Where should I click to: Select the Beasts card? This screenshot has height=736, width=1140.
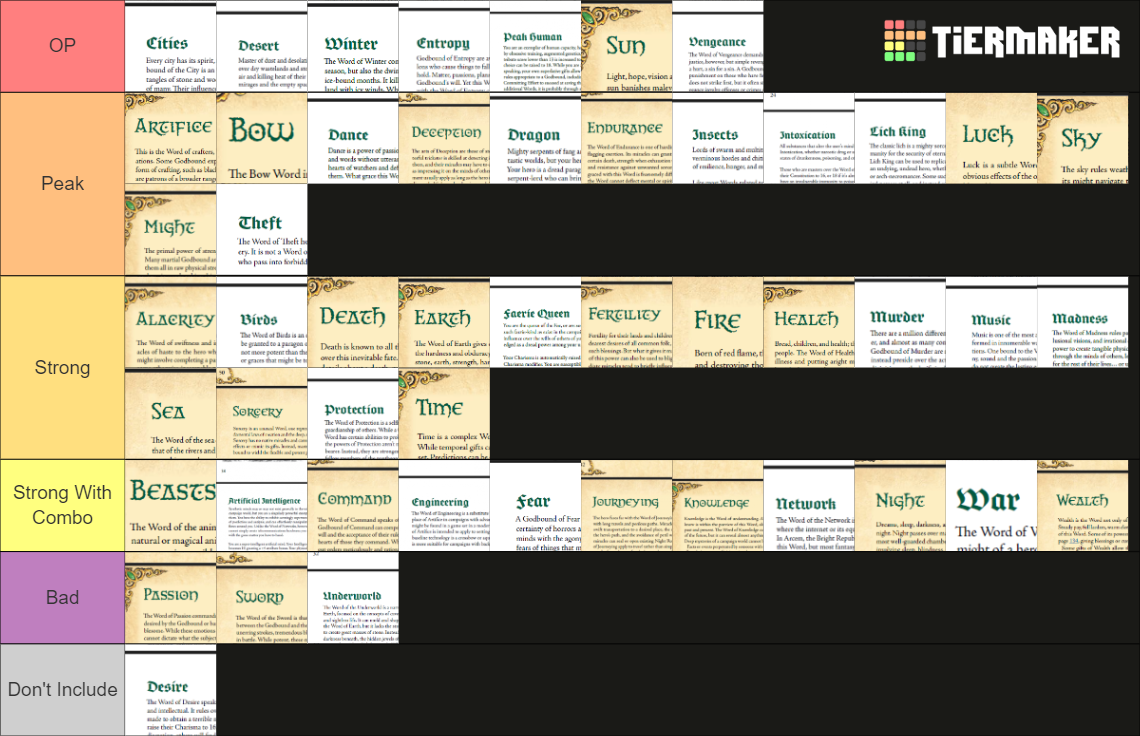click(x=170, y=505)
